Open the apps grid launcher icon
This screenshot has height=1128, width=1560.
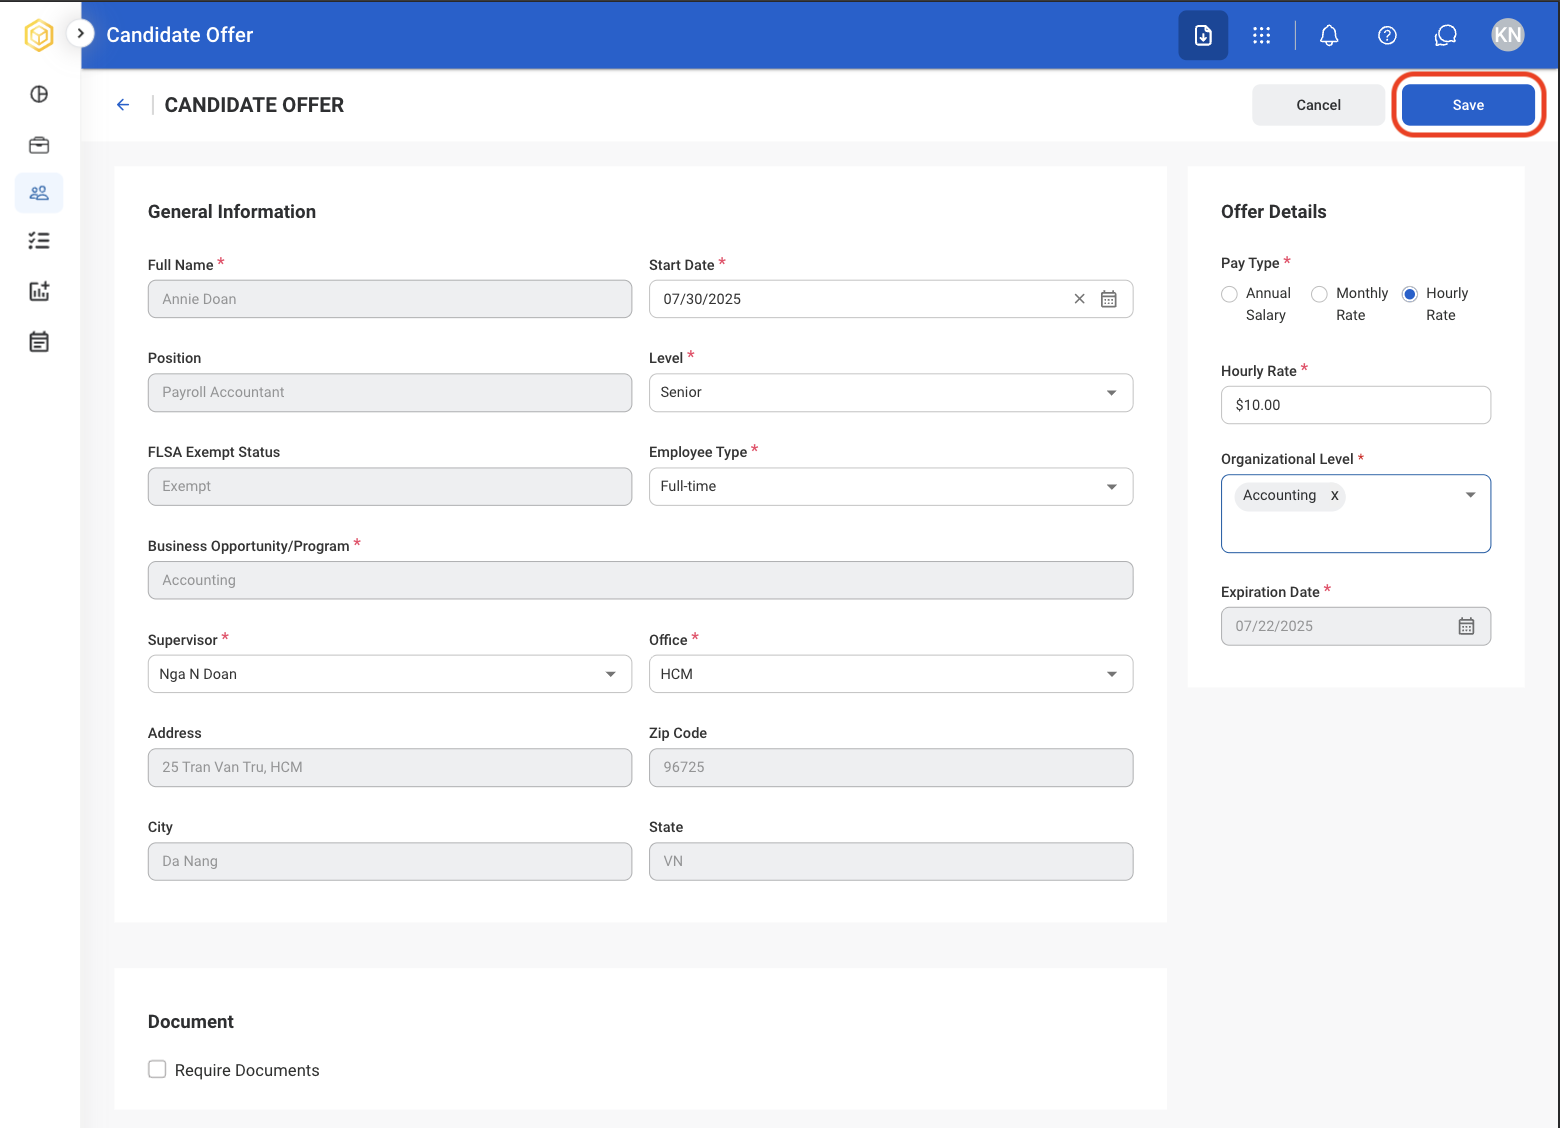tap(1262, 35)
